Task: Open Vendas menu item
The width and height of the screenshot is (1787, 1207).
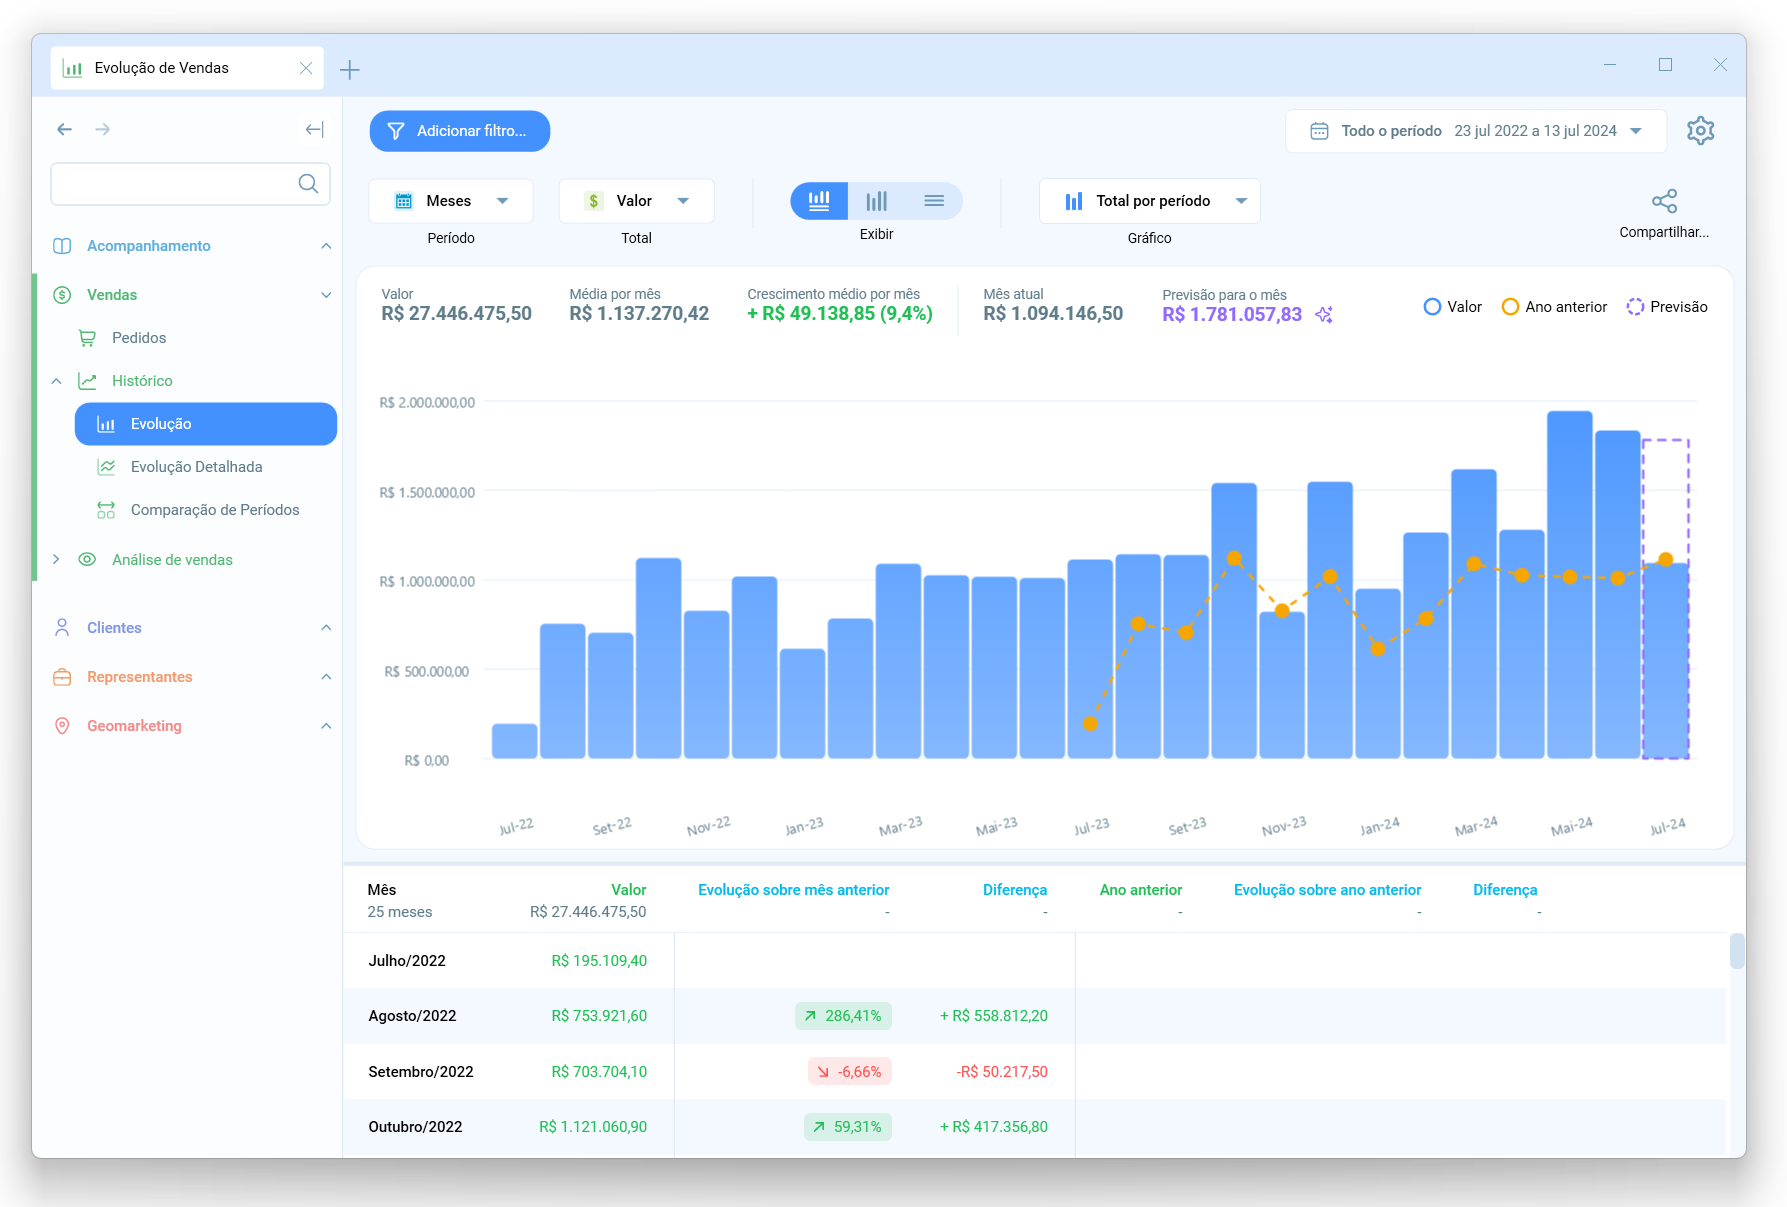Action: (112, 295)
